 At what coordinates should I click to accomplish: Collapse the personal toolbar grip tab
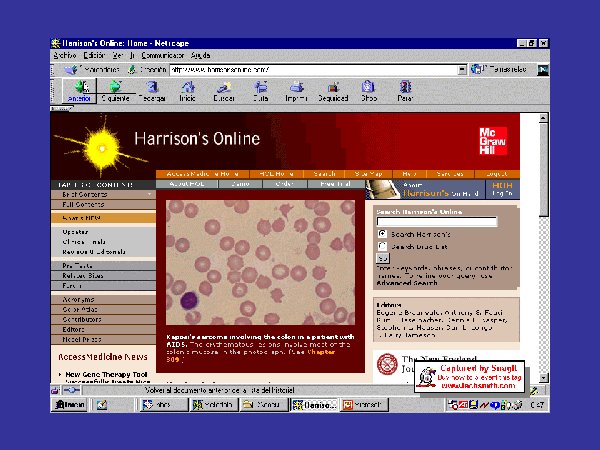coord(61,109)
